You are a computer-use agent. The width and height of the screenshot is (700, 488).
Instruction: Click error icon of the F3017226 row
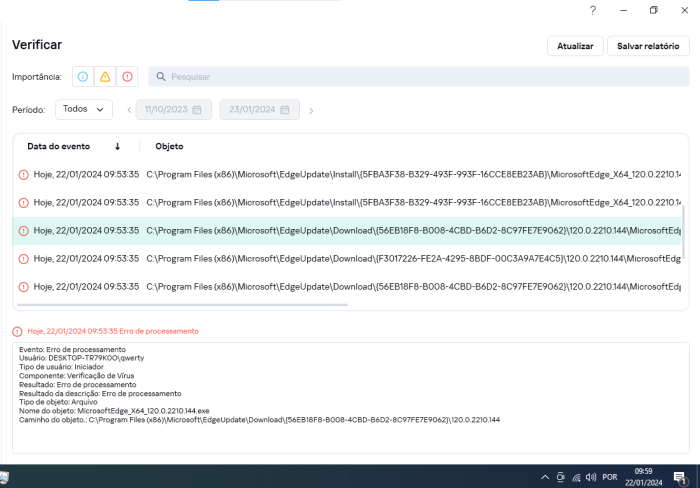(23, 259)
